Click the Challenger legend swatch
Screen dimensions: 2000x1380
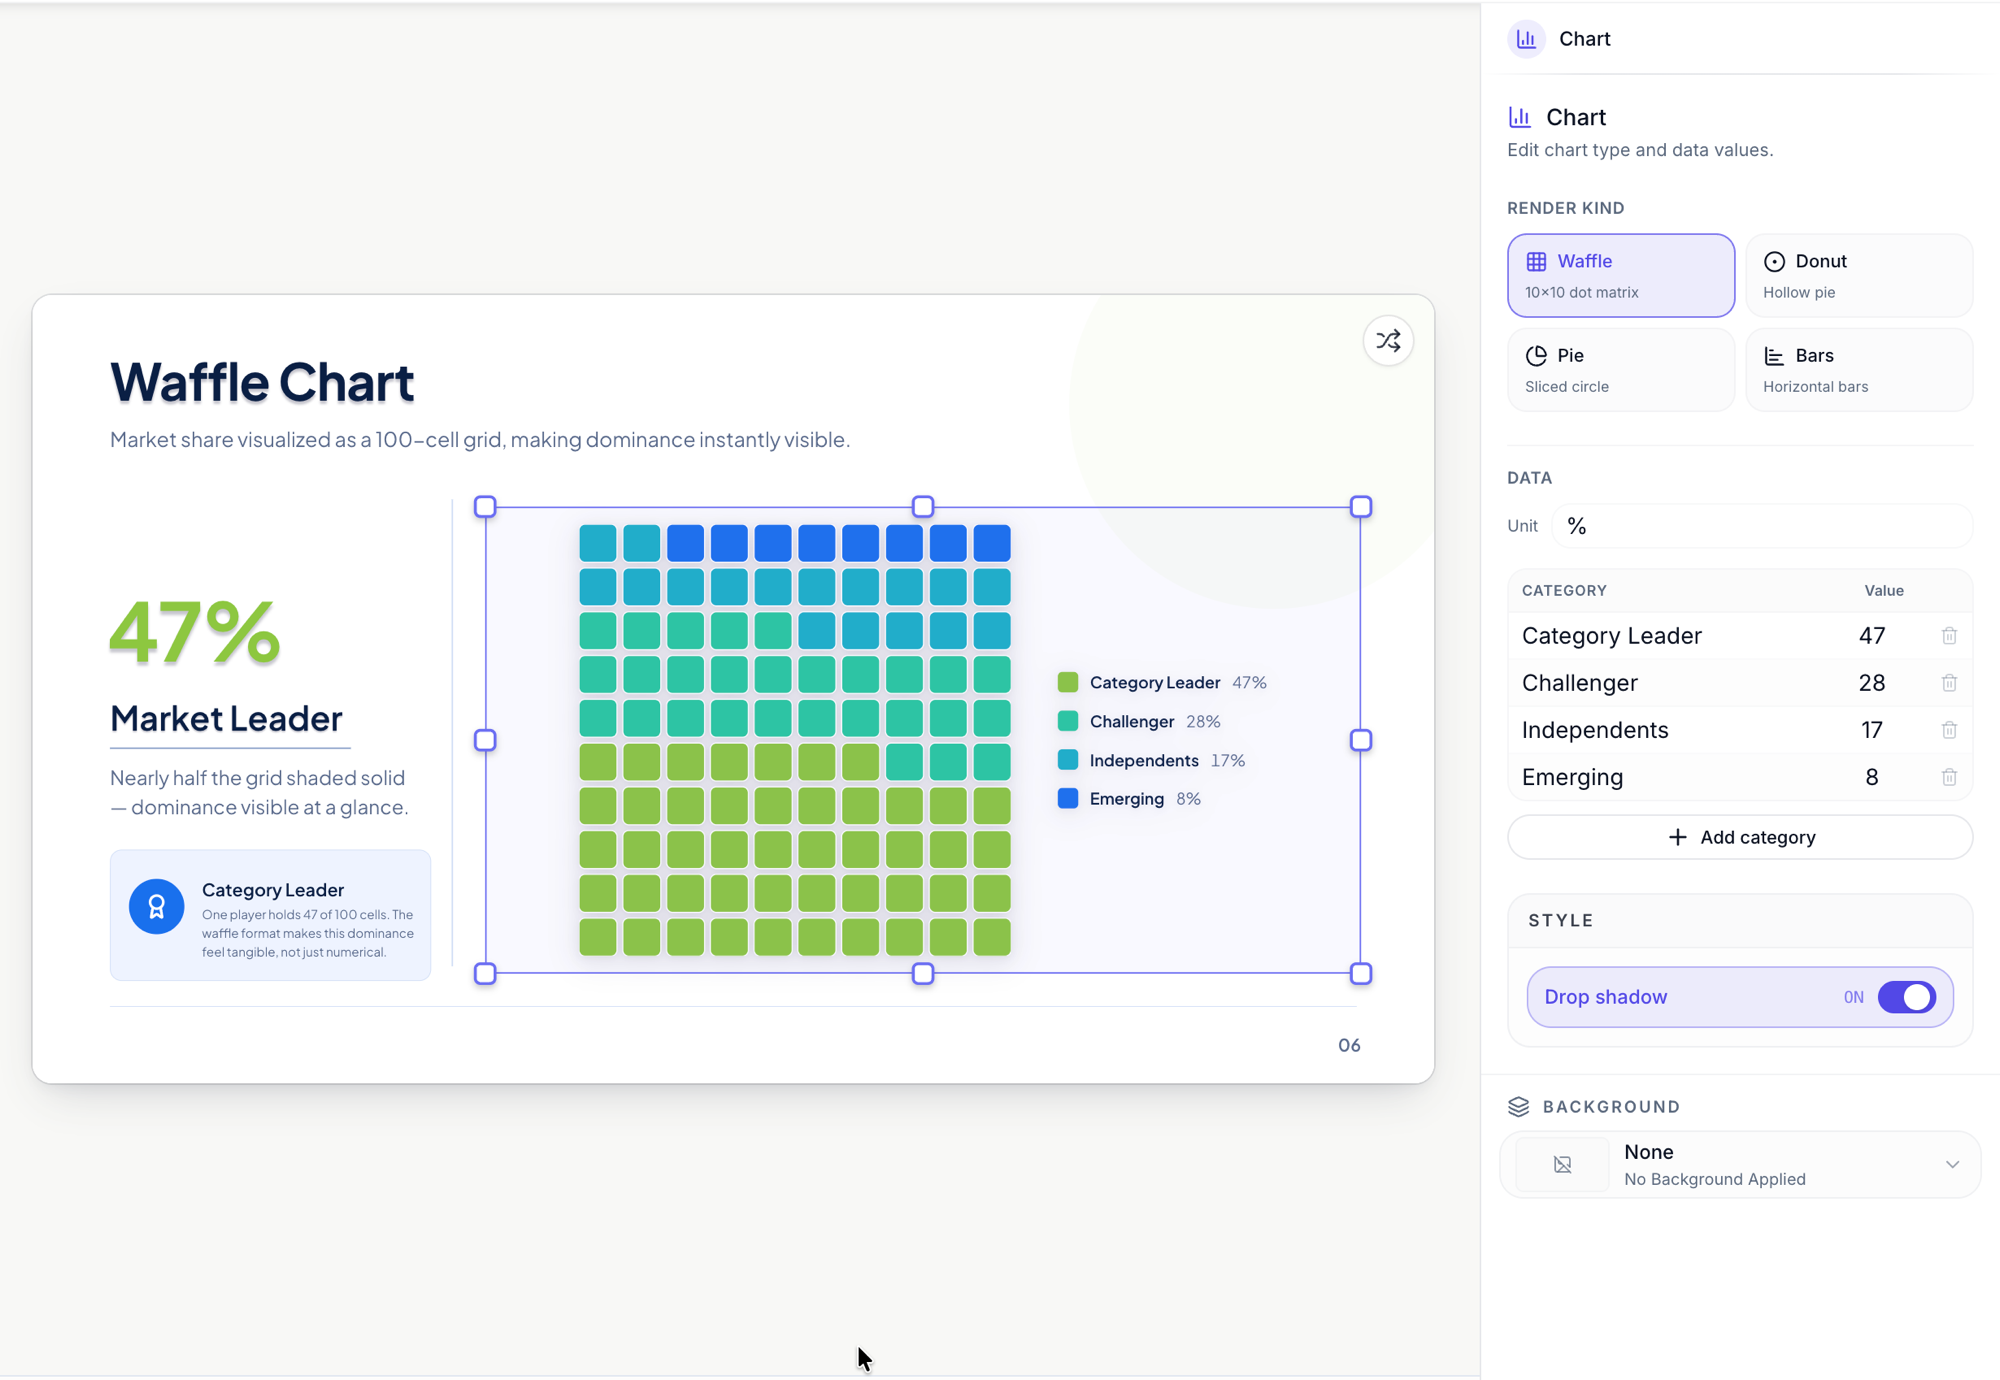(x=1068, y=721)
